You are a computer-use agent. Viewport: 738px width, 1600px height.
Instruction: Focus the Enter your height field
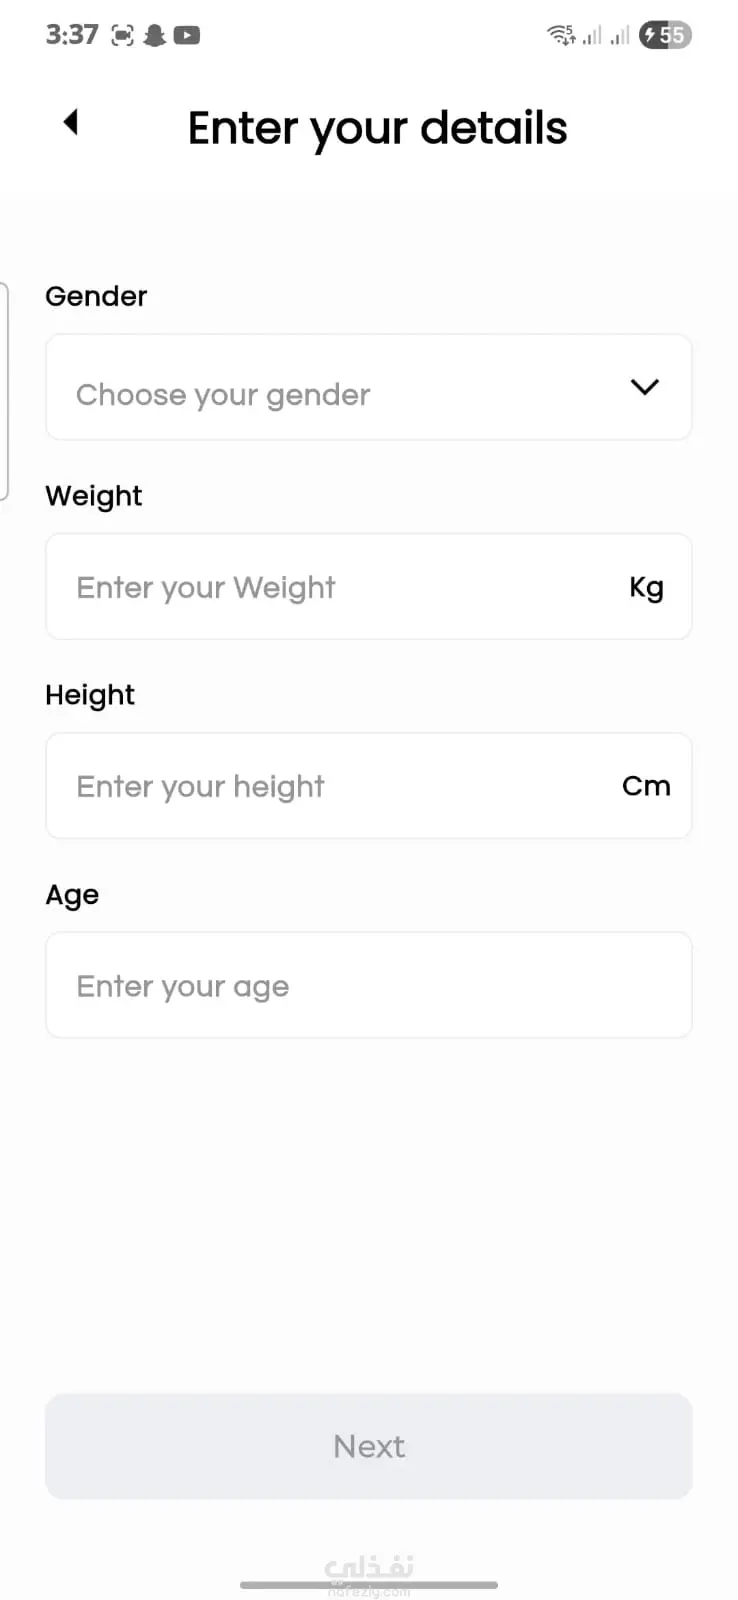330,786
